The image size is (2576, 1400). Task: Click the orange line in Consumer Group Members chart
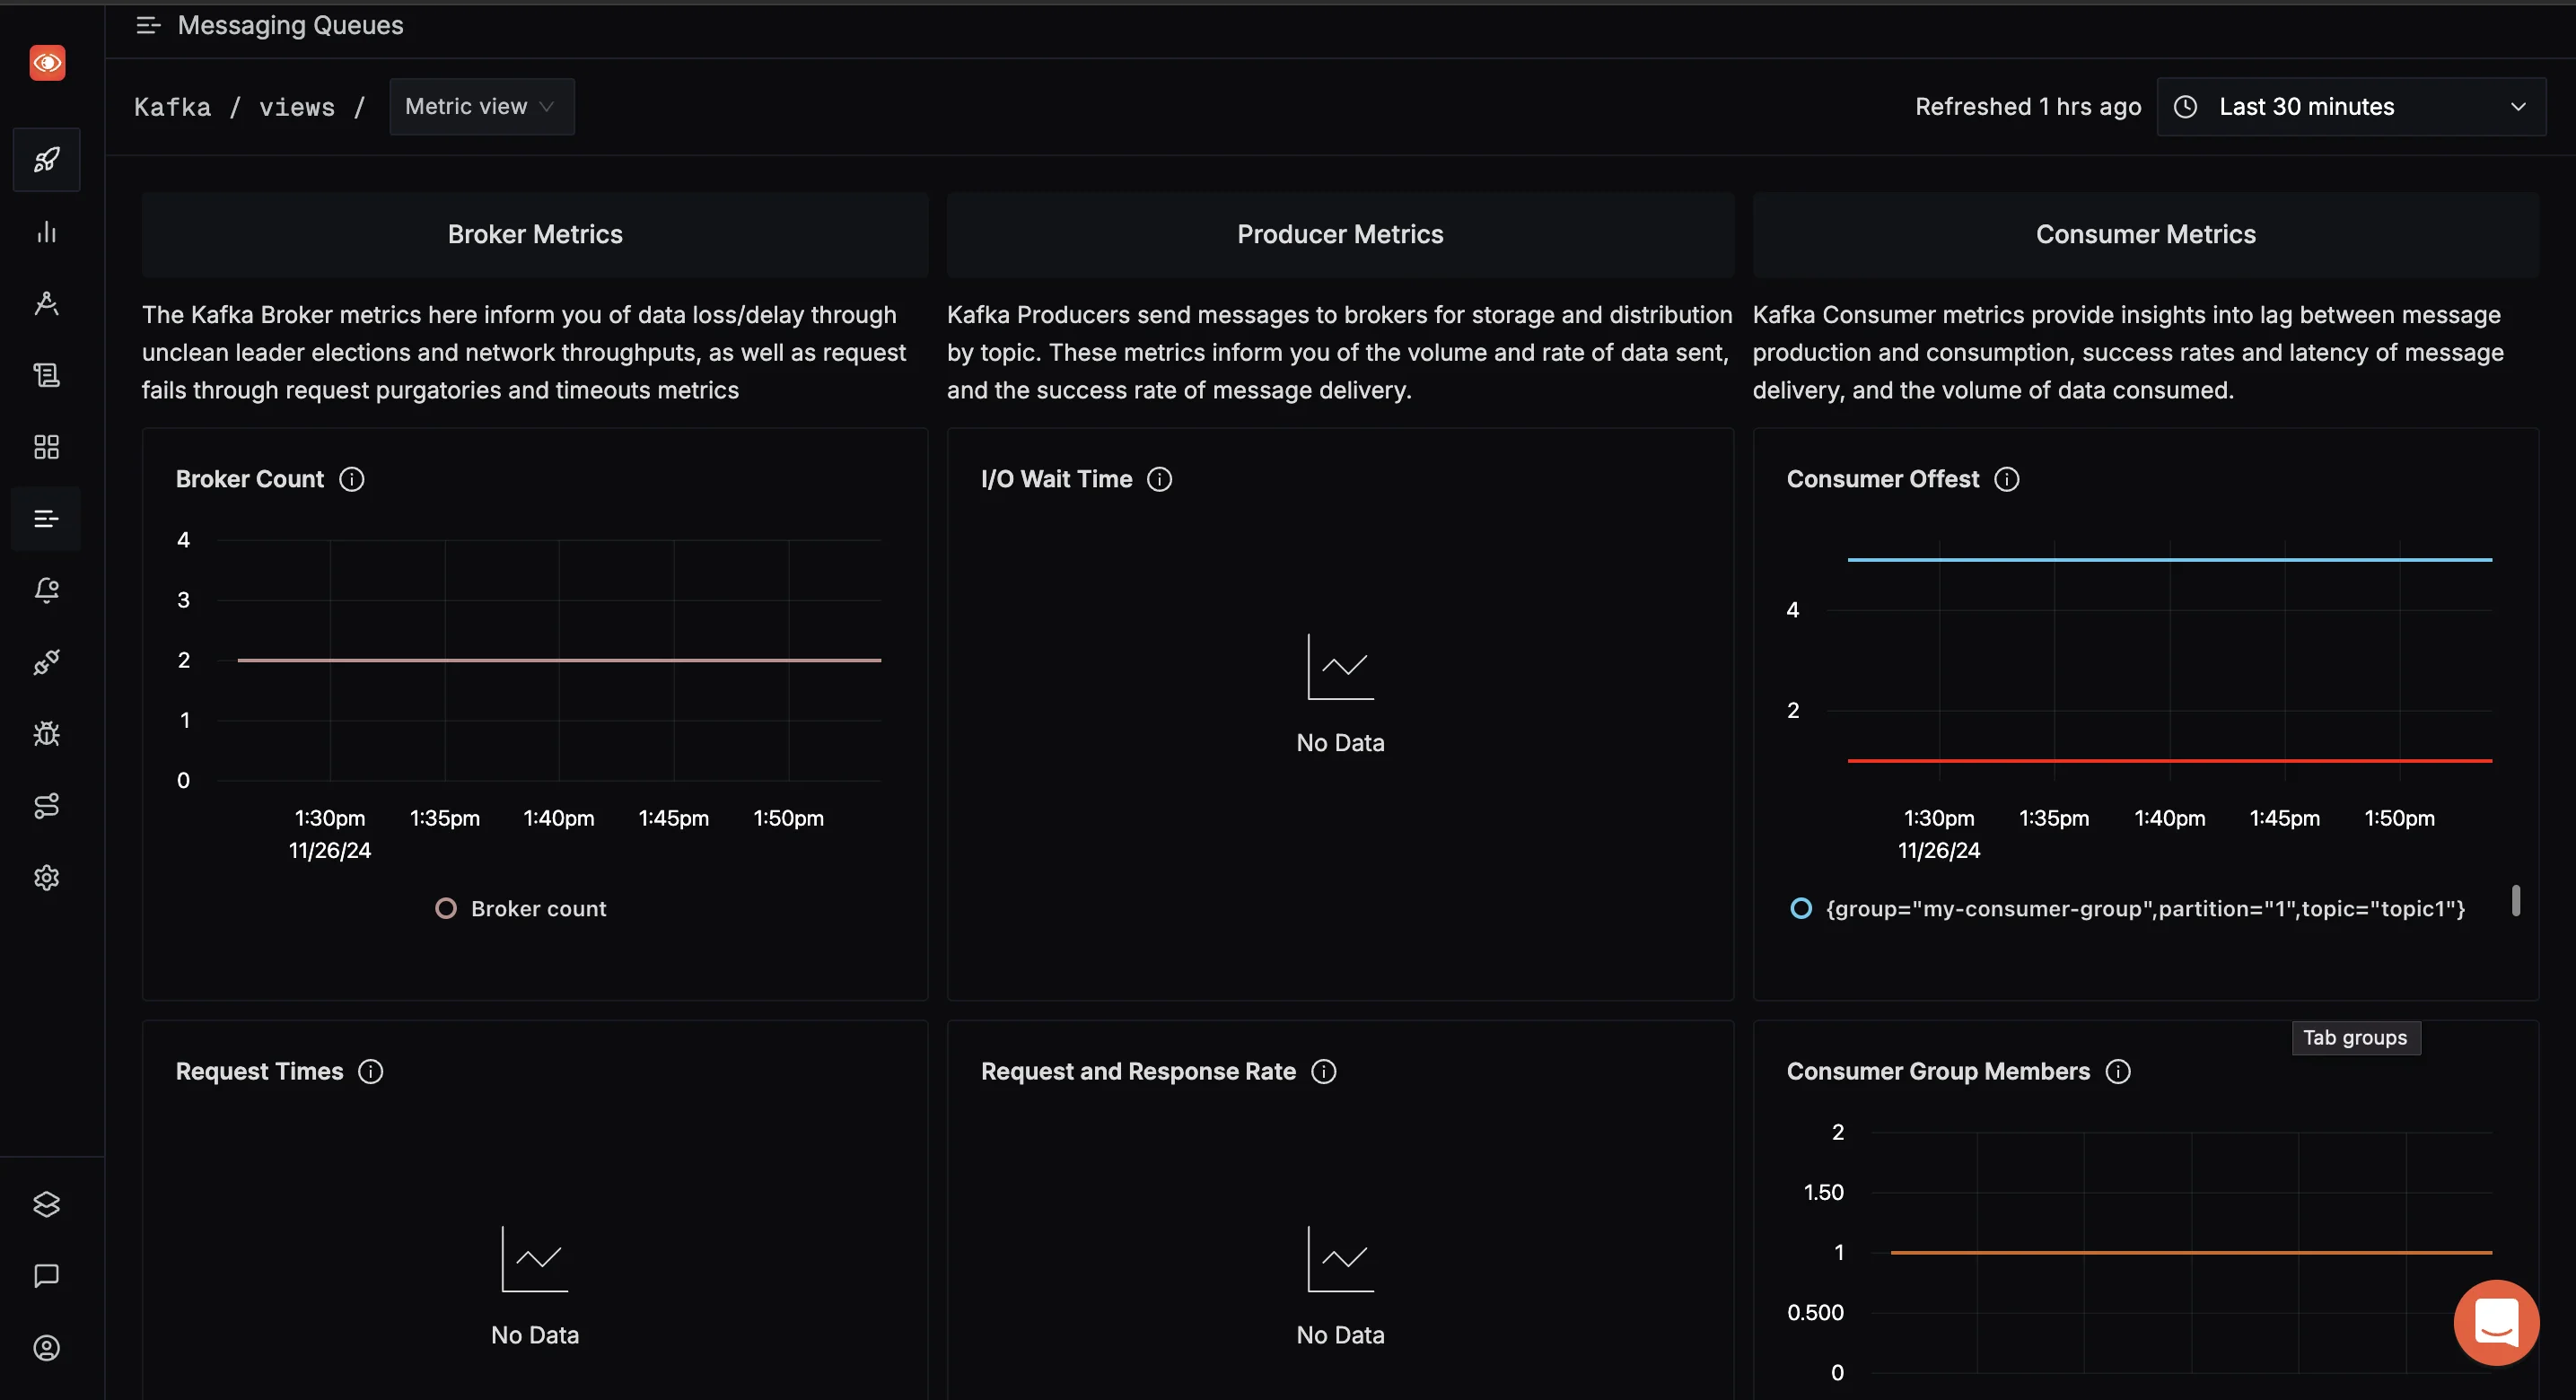(x=2191, y=1253)
